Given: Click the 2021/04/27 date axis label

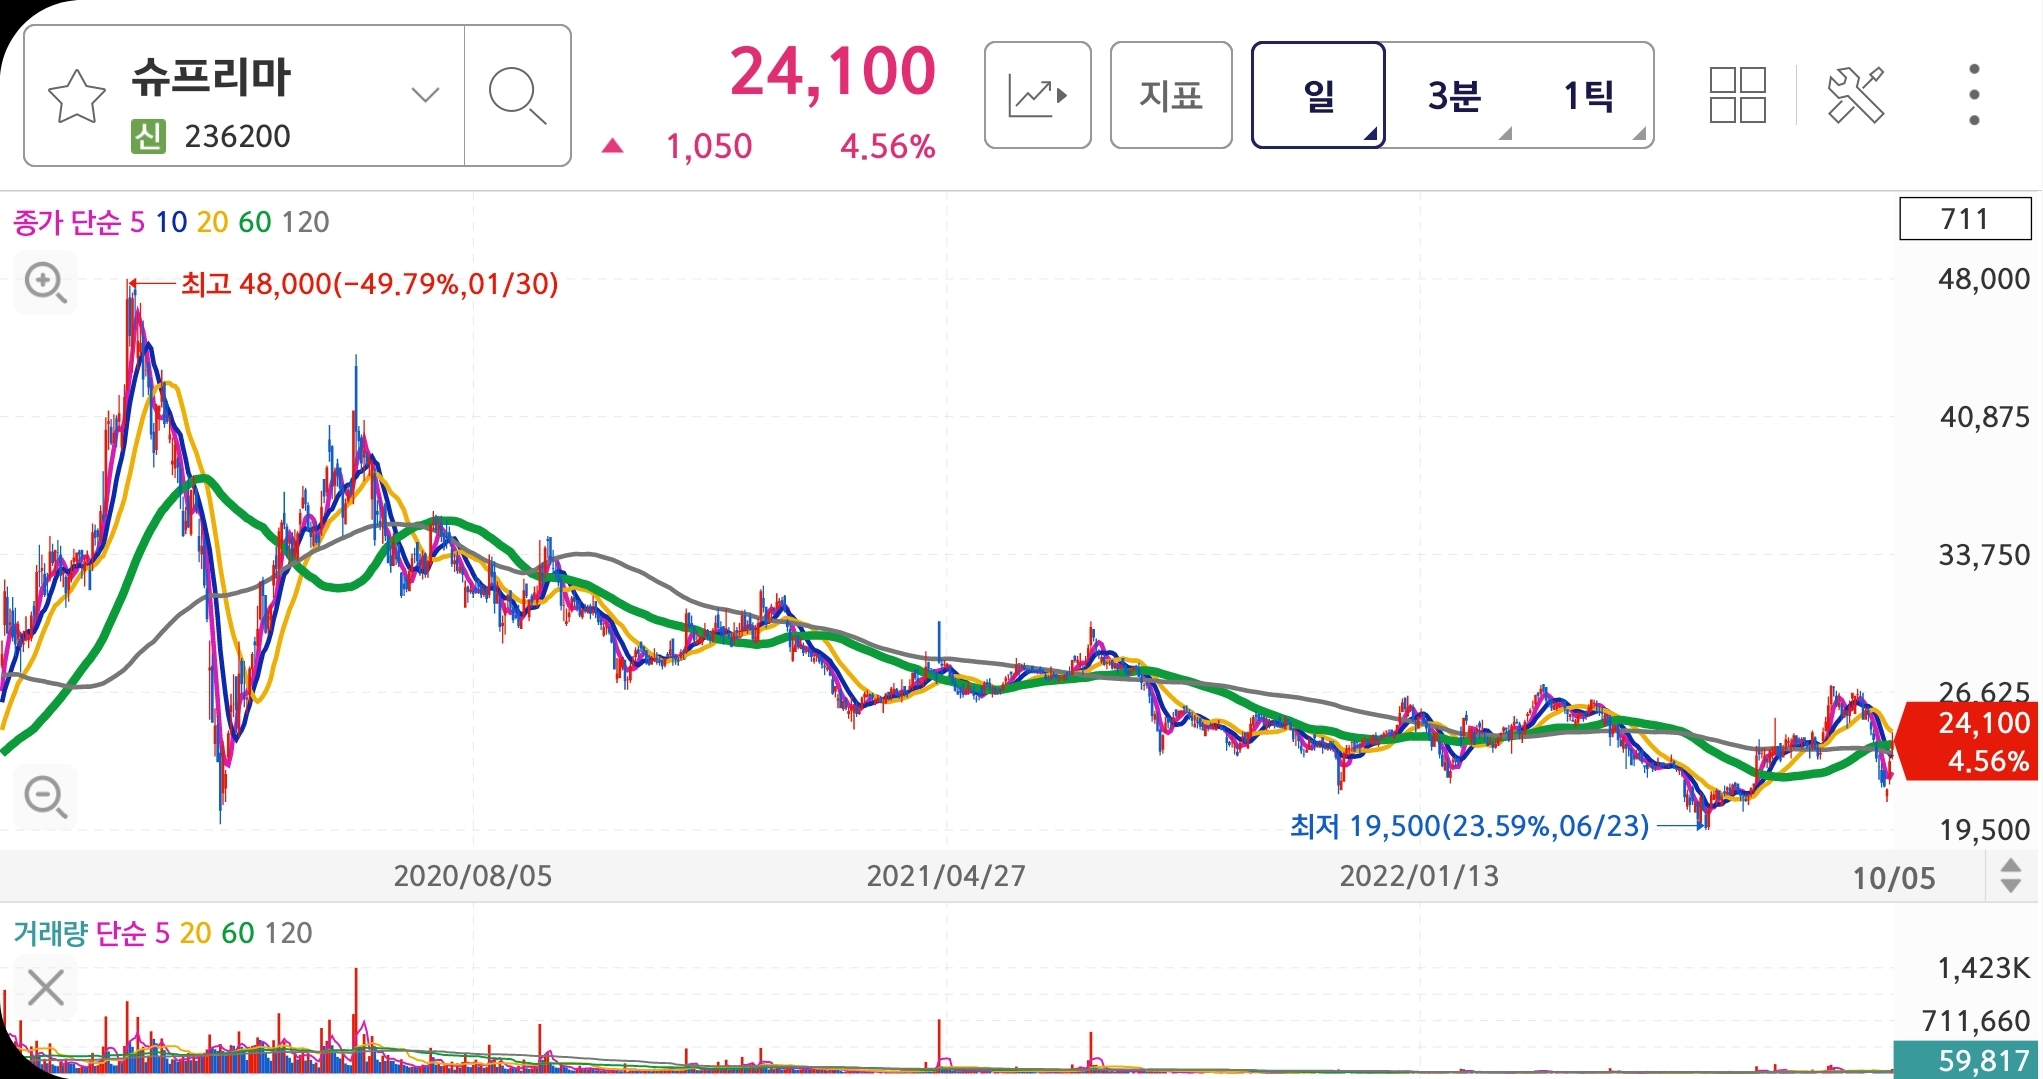Looking at the screenshot, I should (946, 876).
